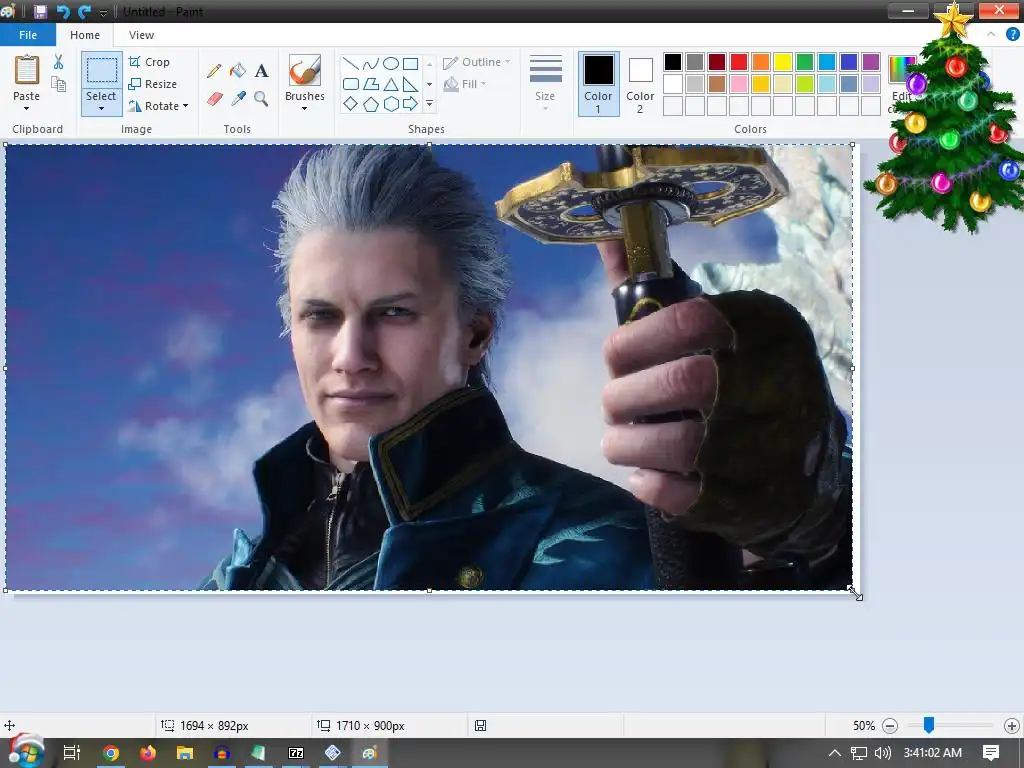
Task: Open the Paste dropdown arrow
Action: pyautogui.click(x=26, y=109)
